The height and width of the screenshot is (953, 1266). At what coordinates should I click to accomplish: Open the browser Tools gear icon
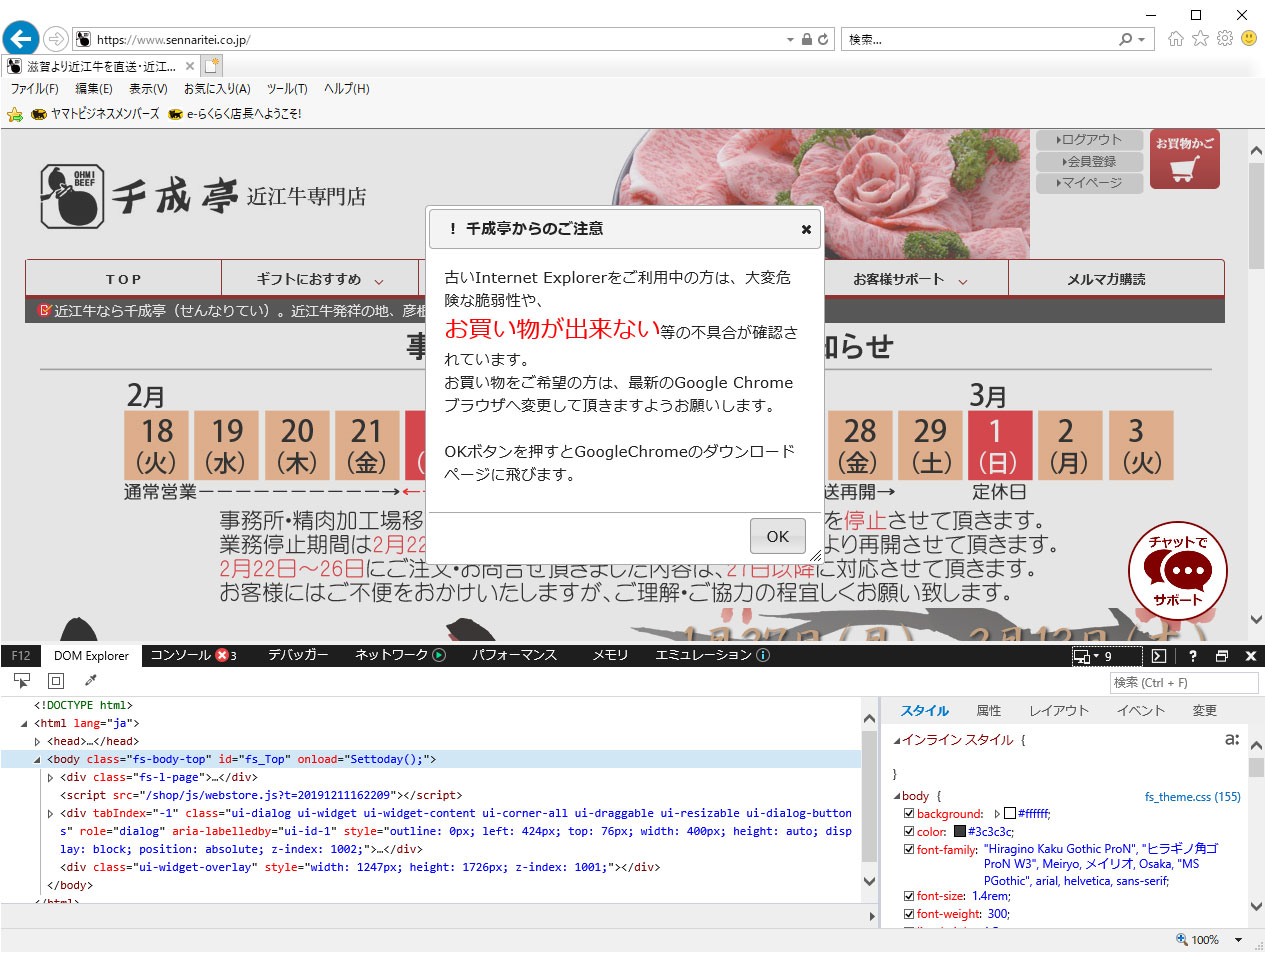[1225, 38]
